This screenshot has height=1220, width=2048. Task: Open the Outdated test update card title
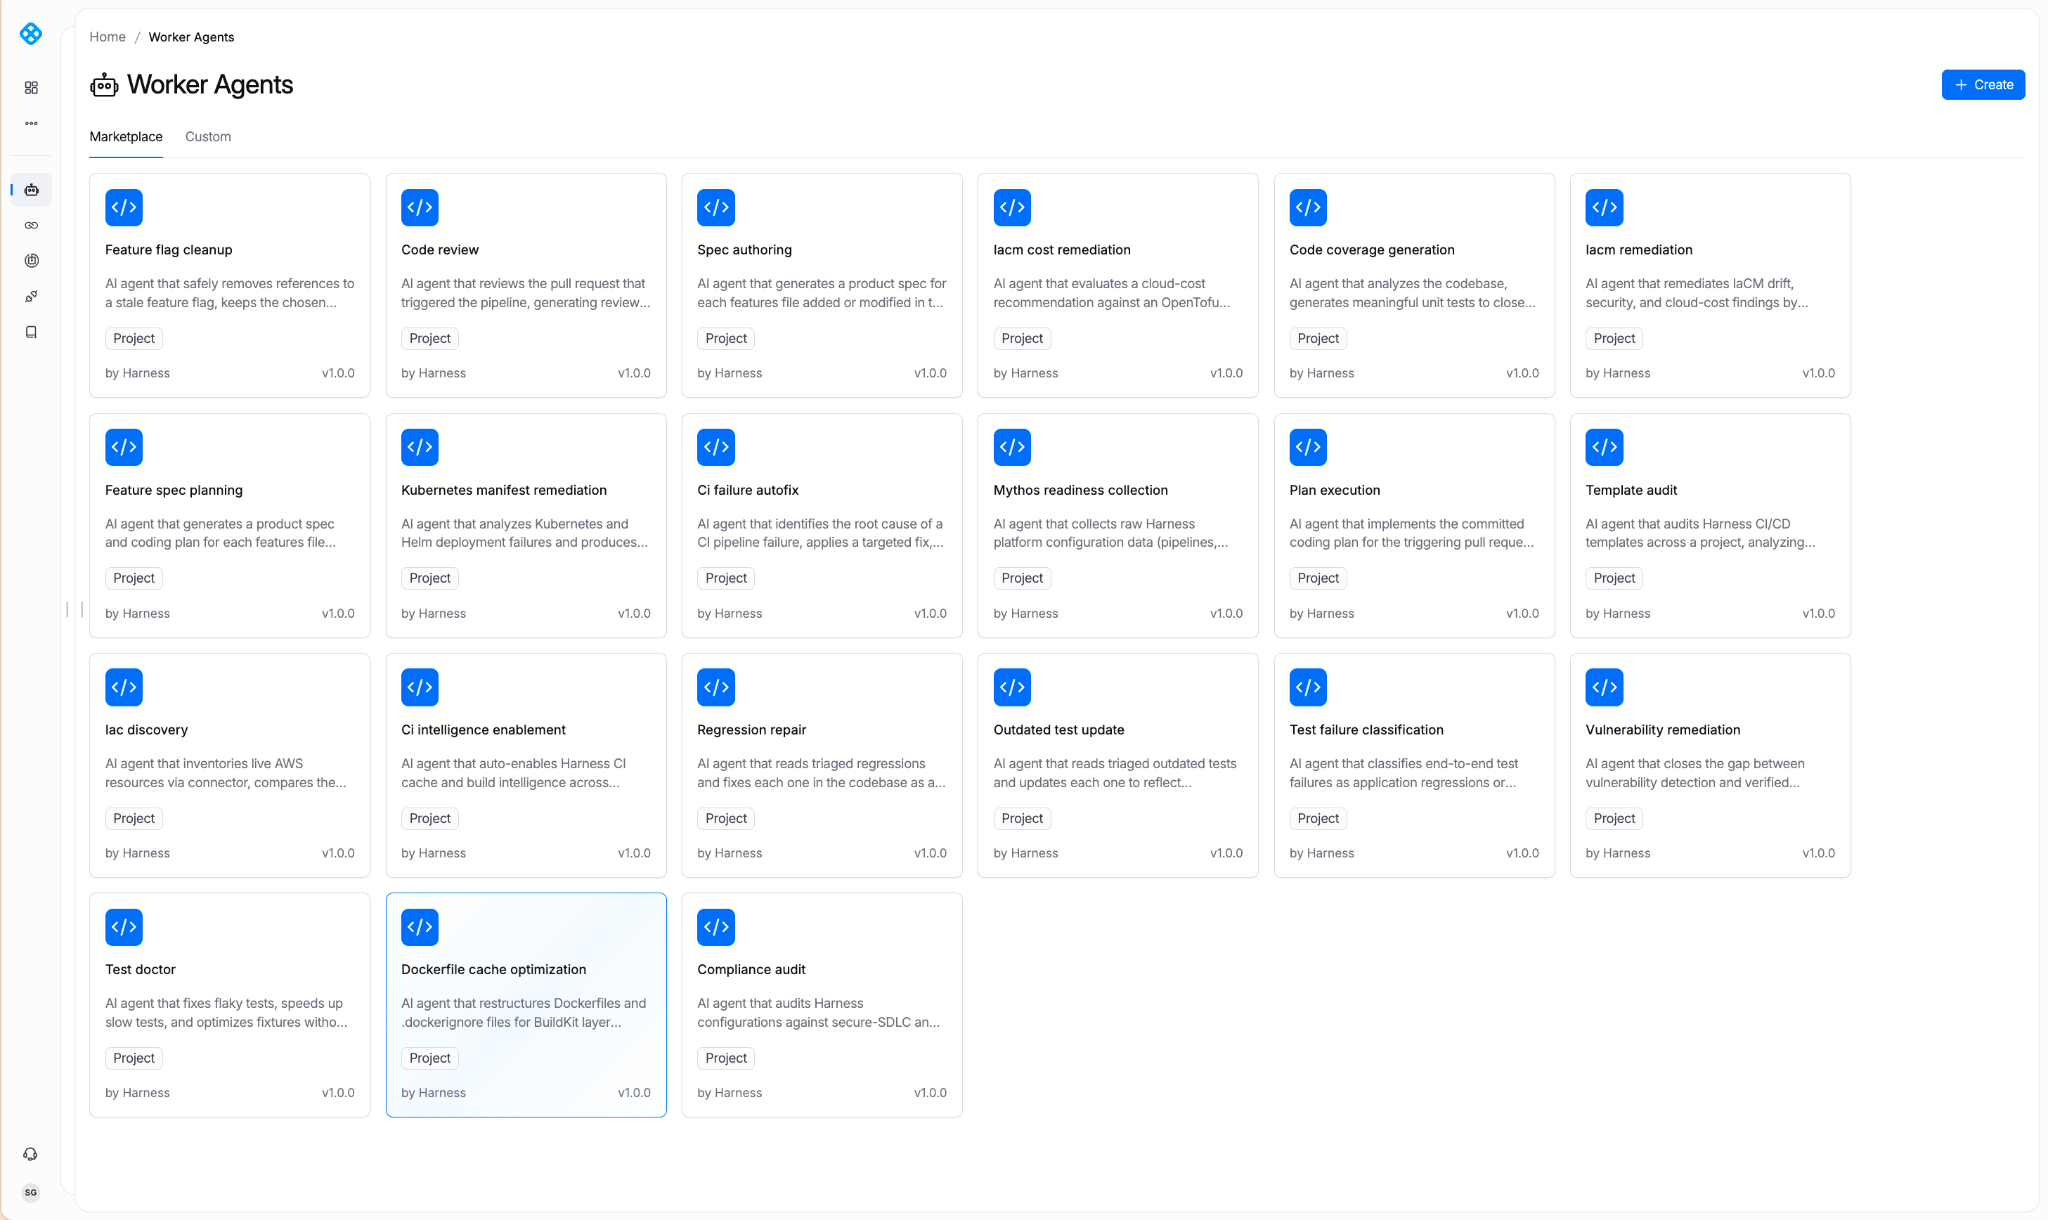point(1058,730)
